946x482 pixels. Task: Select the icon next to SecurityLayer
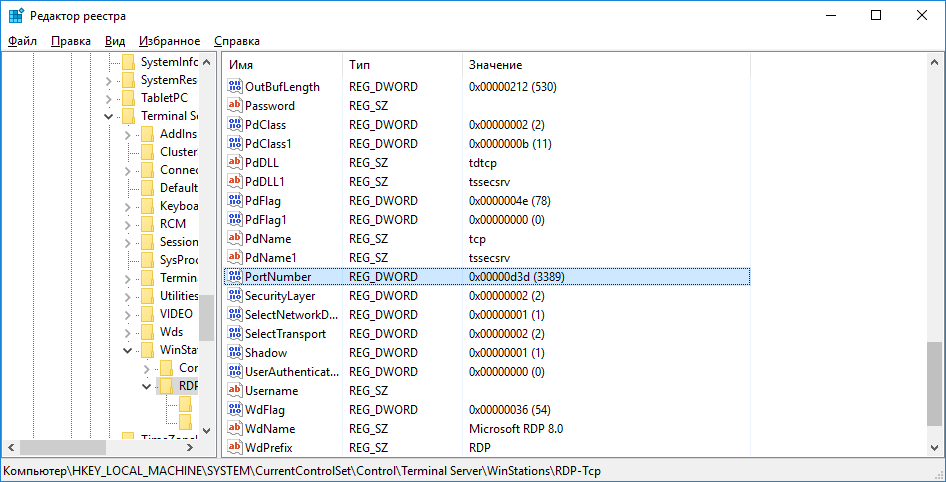pos(235,296)
